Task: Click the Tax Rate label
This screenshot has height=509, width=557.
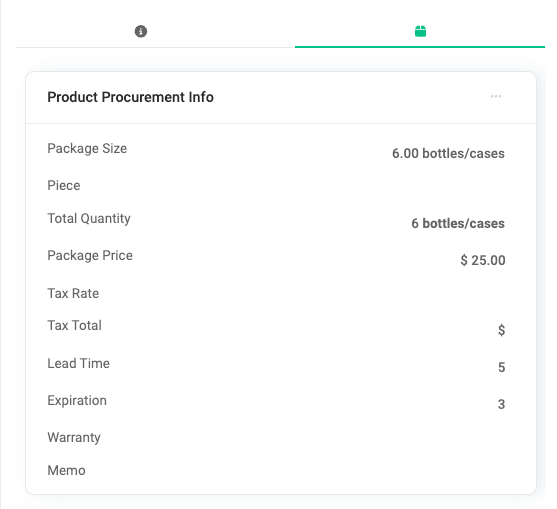Action: pyautogui.click(x=73, y=293)
